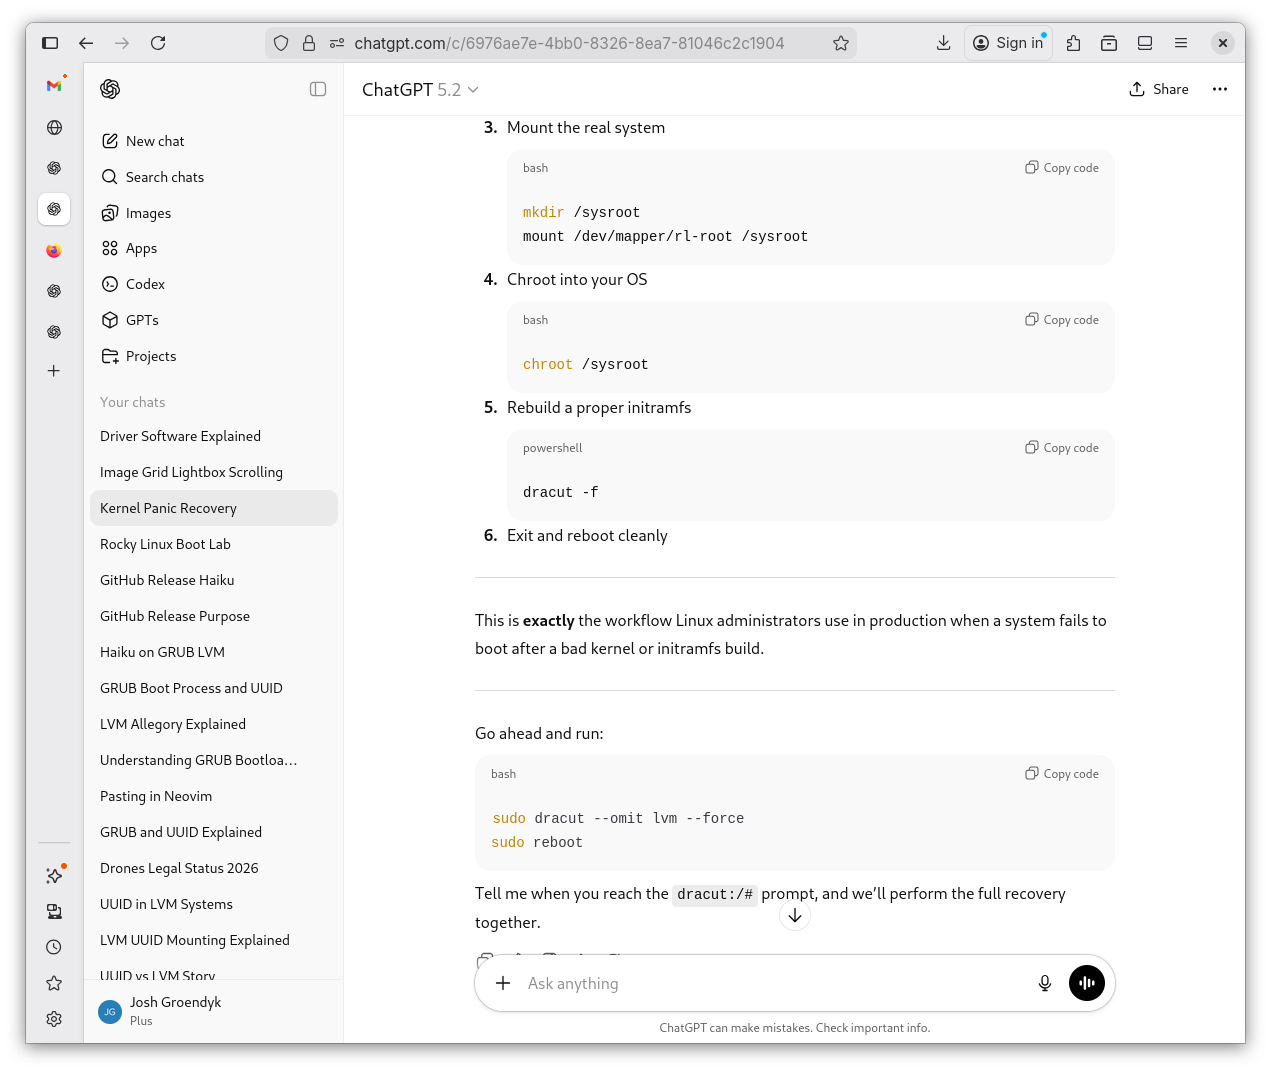Start a New chat
The height and width of the screenshot is (1072, 1271).
(x=155, y=141)
